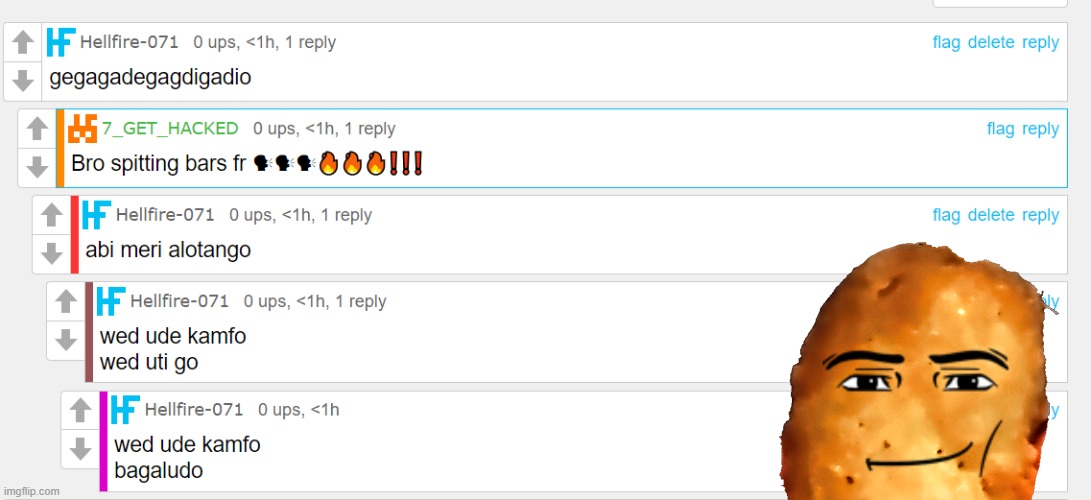
Task: Reply to the Bro spitting bars comment
Action: [x=1040, y=129]
